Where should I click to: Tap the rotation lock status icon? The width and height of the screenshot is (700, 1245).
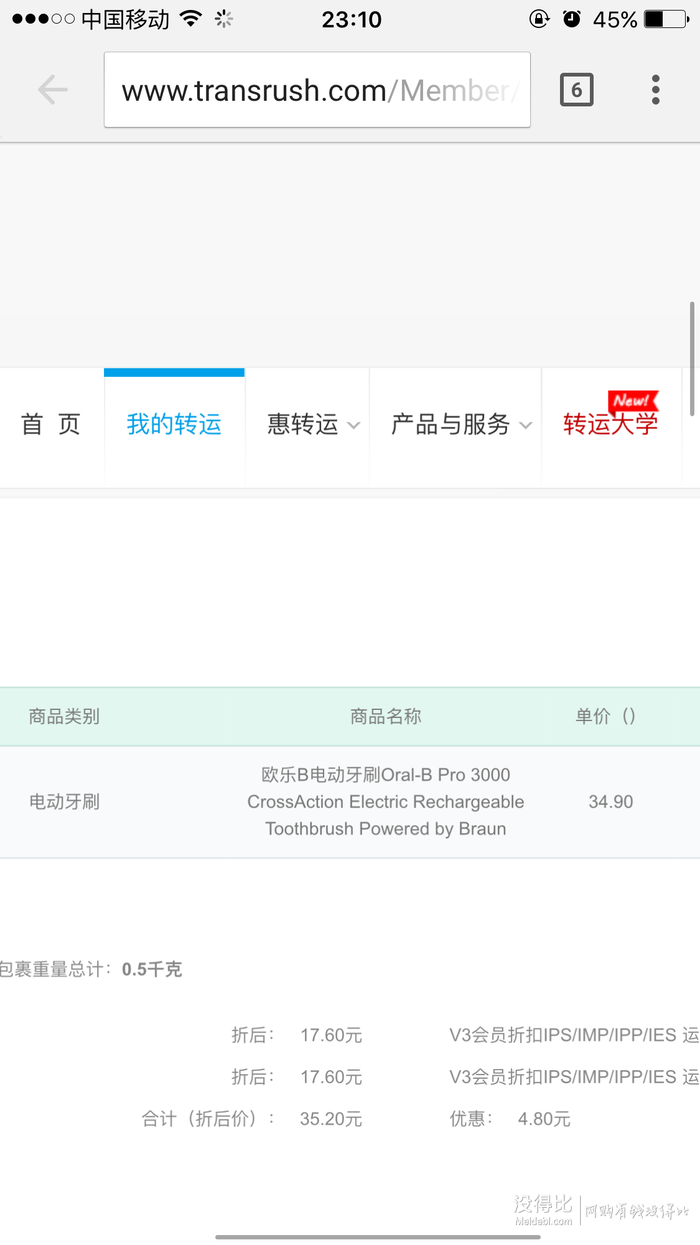(x=539, y=19)
